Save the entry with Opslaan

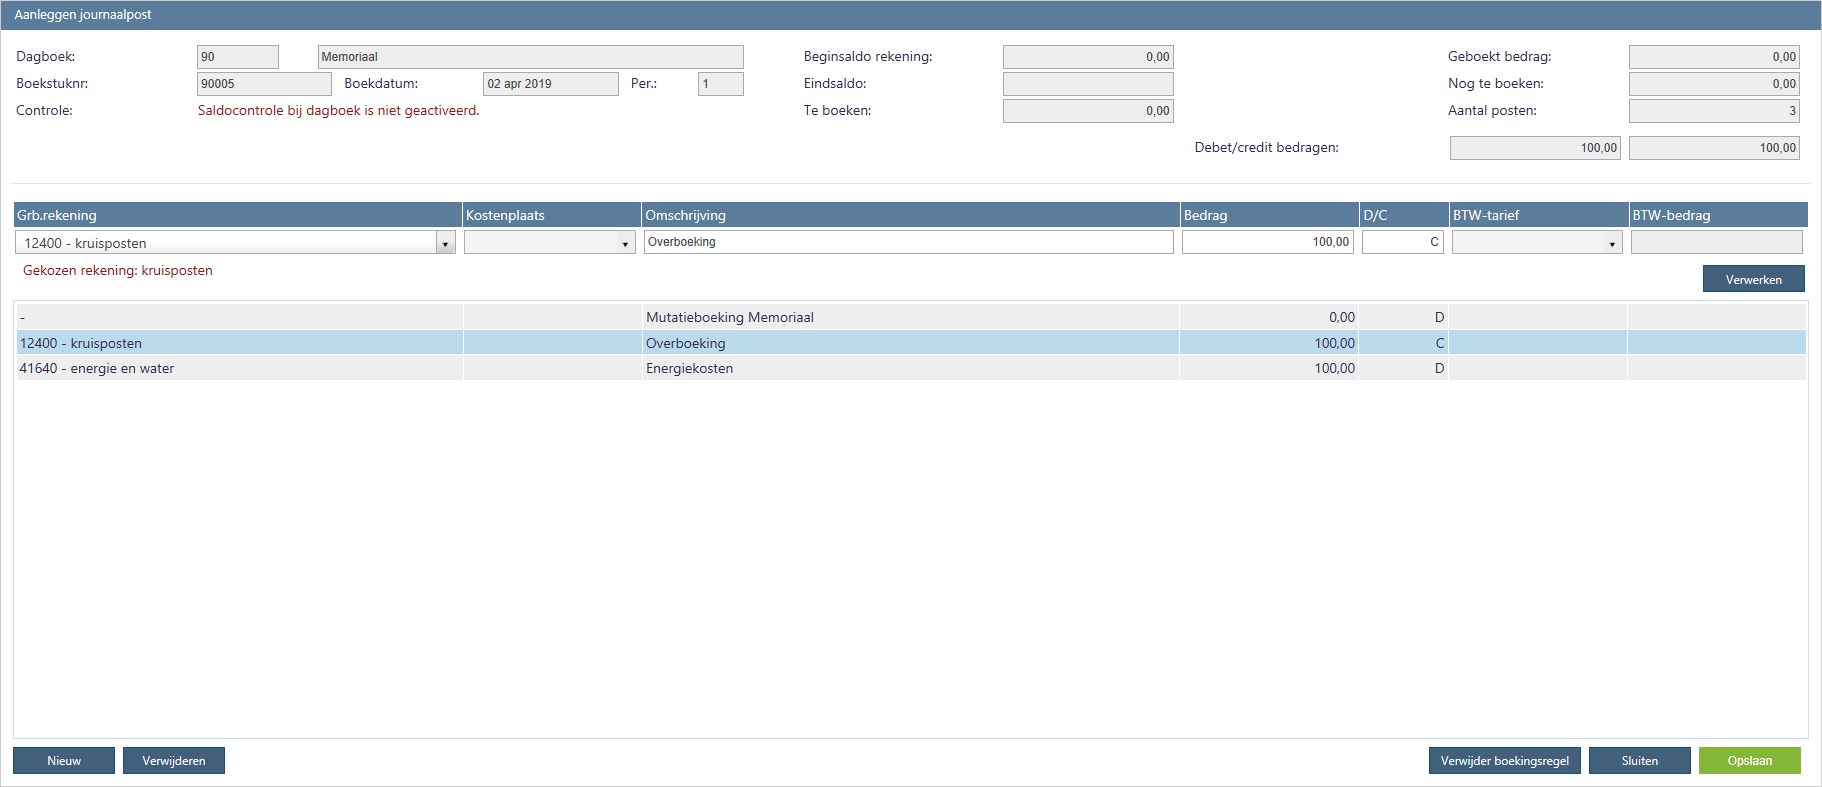click(1750, 761)
